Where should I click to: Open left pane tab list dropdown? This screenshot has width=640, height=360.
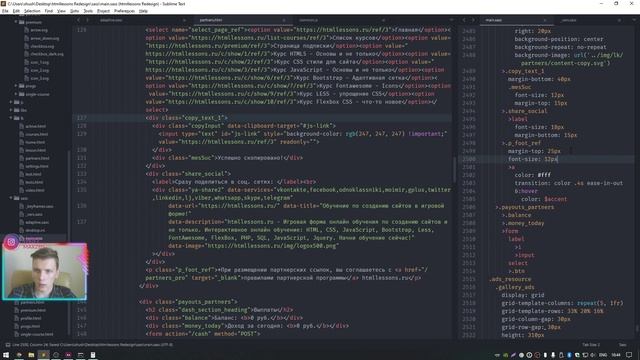451,20
